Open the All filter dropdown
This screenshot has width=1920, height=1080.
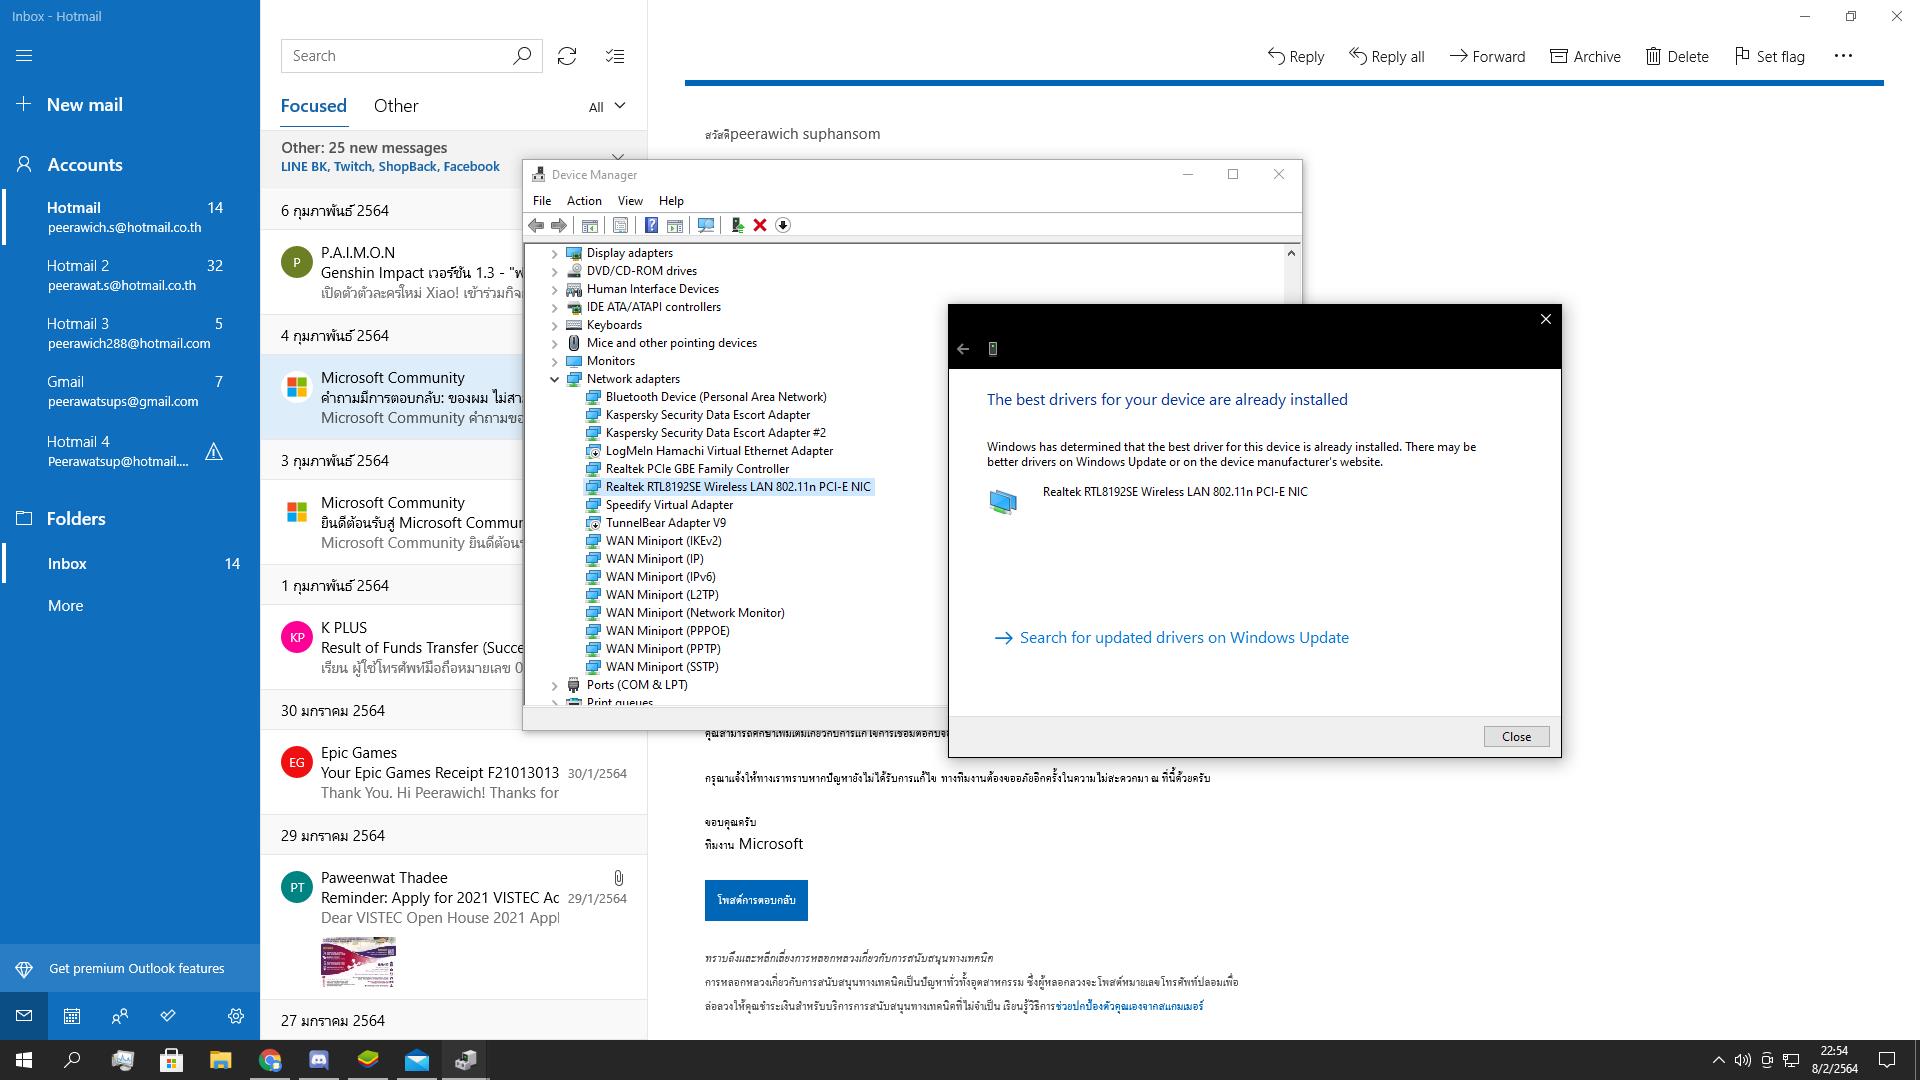click(x=606, y=107)
